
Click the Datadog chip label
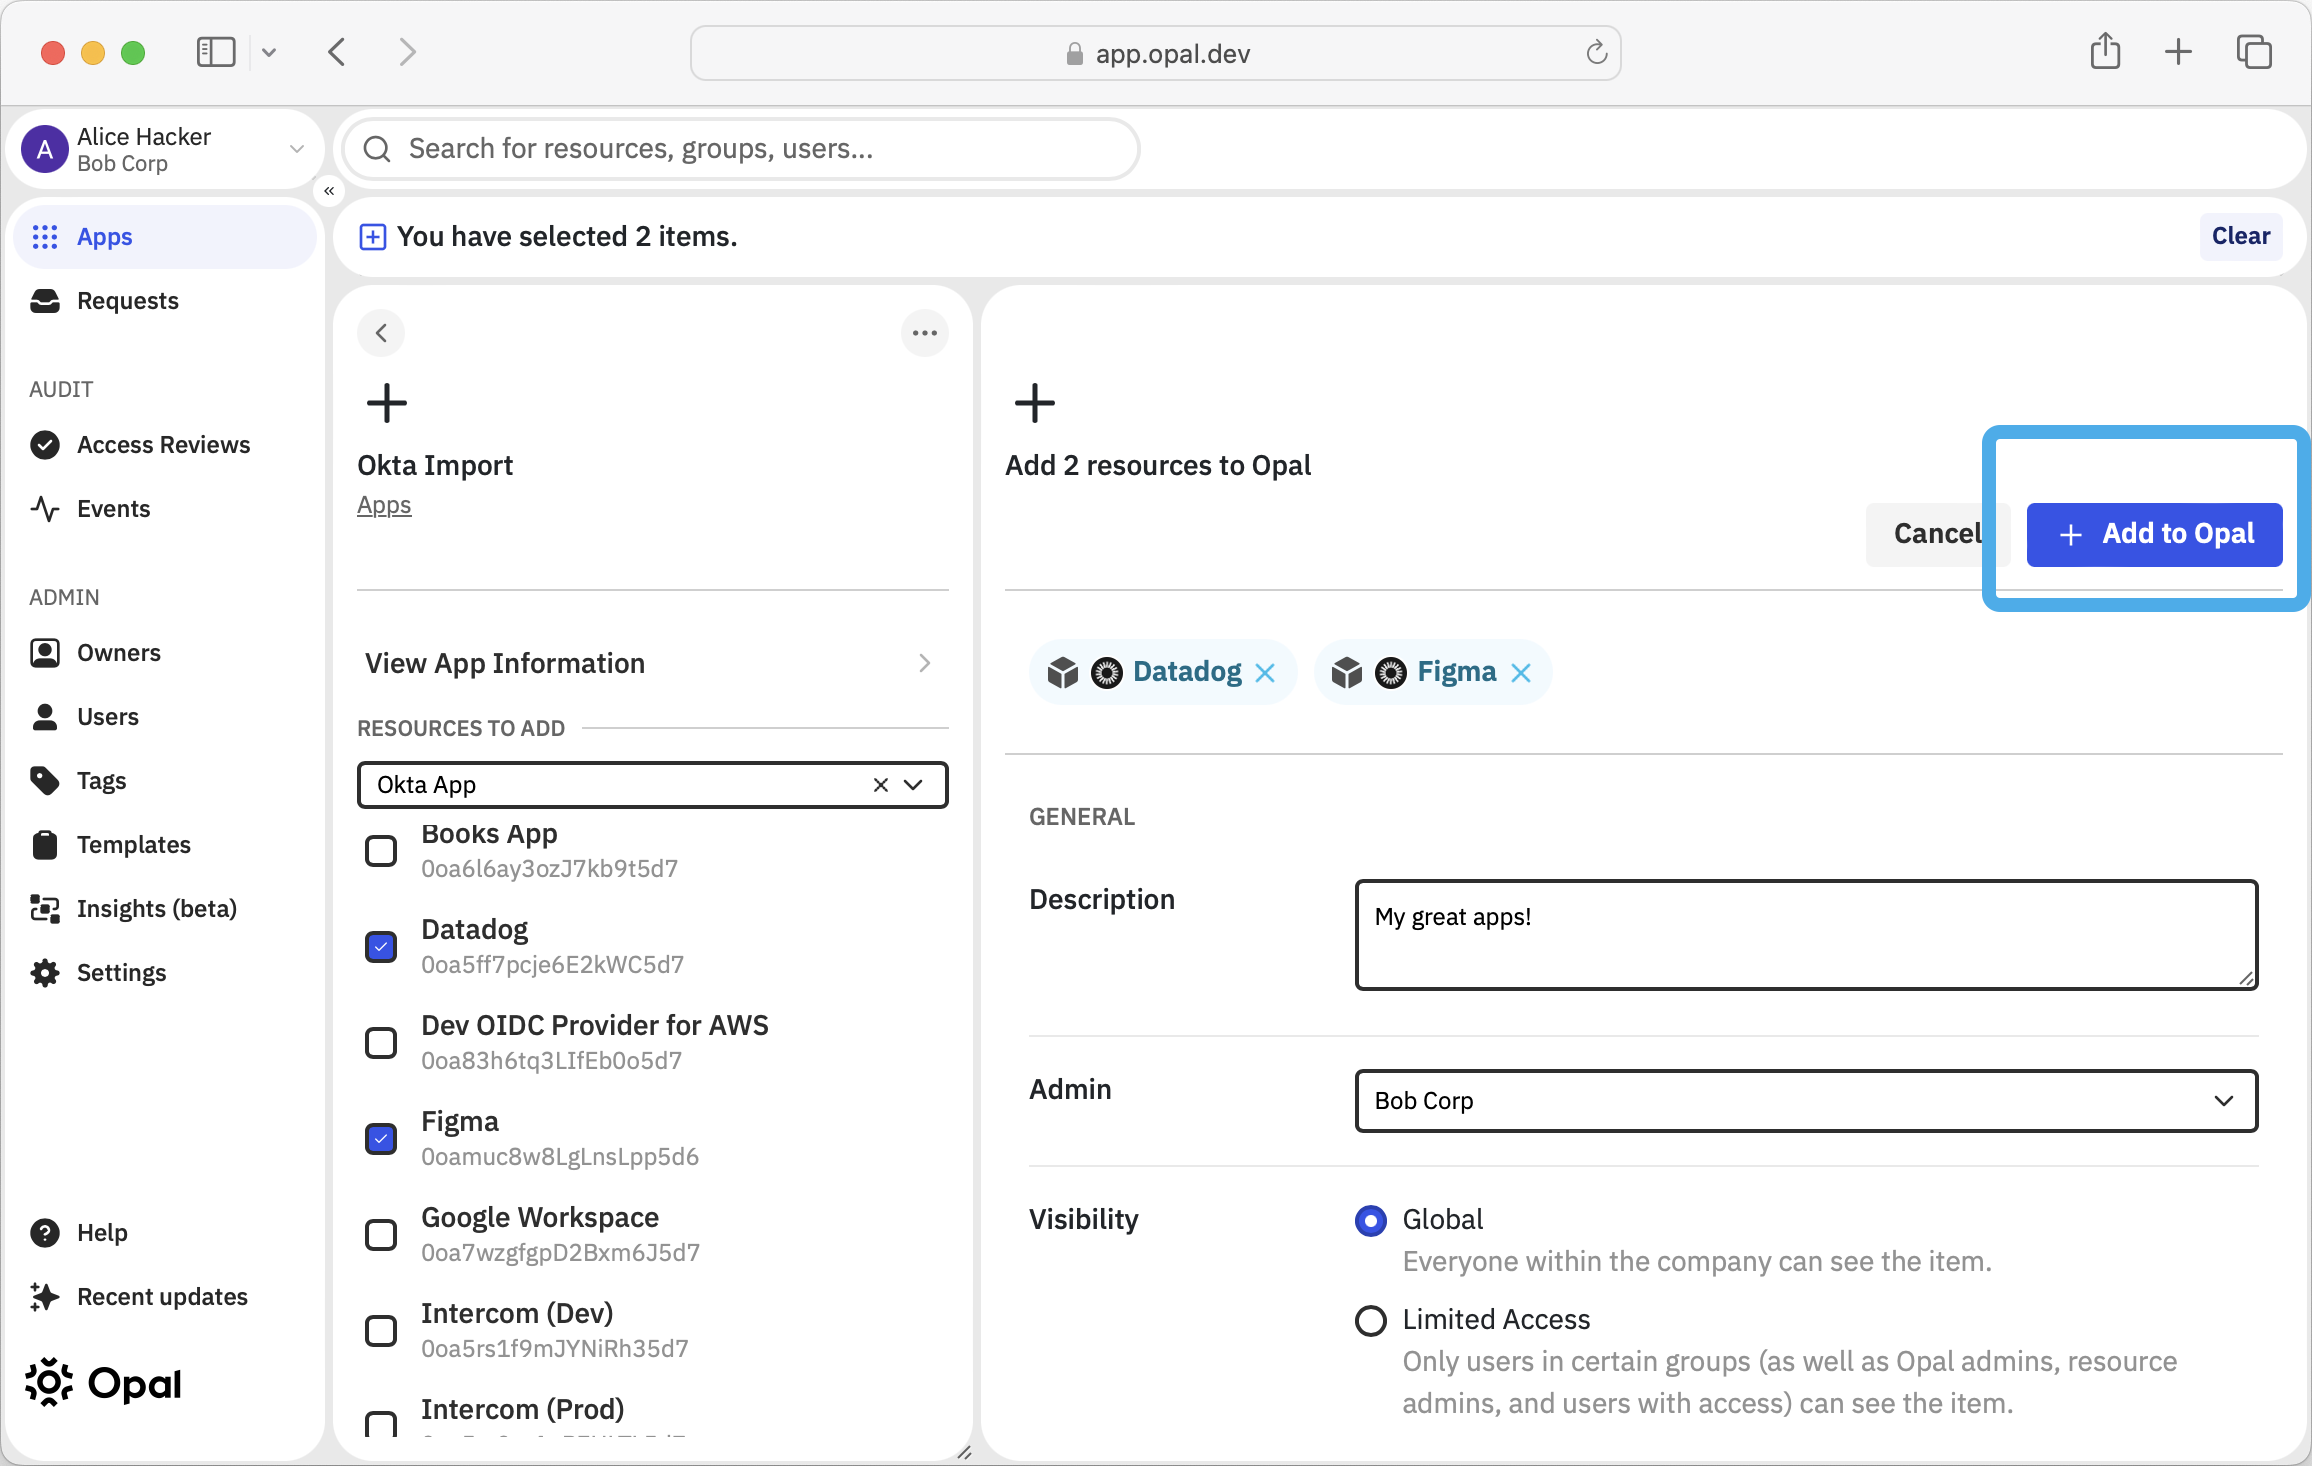click(x=1187, y=672)
